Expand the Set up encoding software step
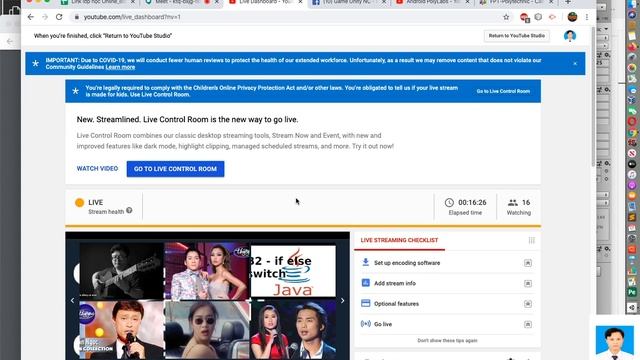This screenshot has width=640, height=360. pyautogui.click(x=528, y=263)
